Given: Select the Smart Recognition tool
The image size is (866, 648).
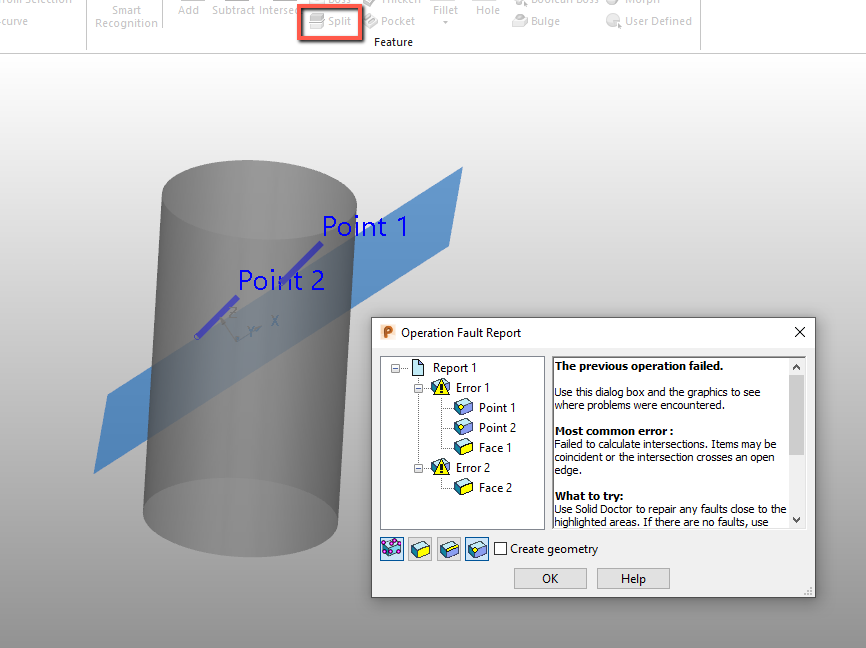Looking at the screenshot, I should (126, 14).
